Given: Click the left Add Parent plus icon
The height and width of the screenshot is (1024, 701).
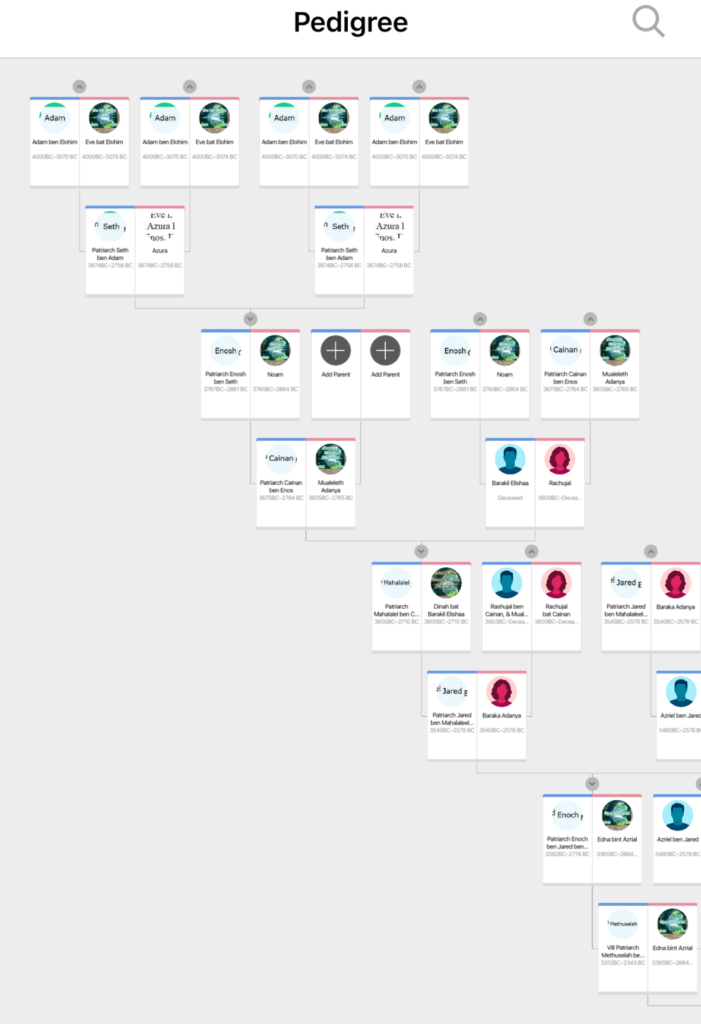Looking at the screenshot, I should click(x=335, y=350).
